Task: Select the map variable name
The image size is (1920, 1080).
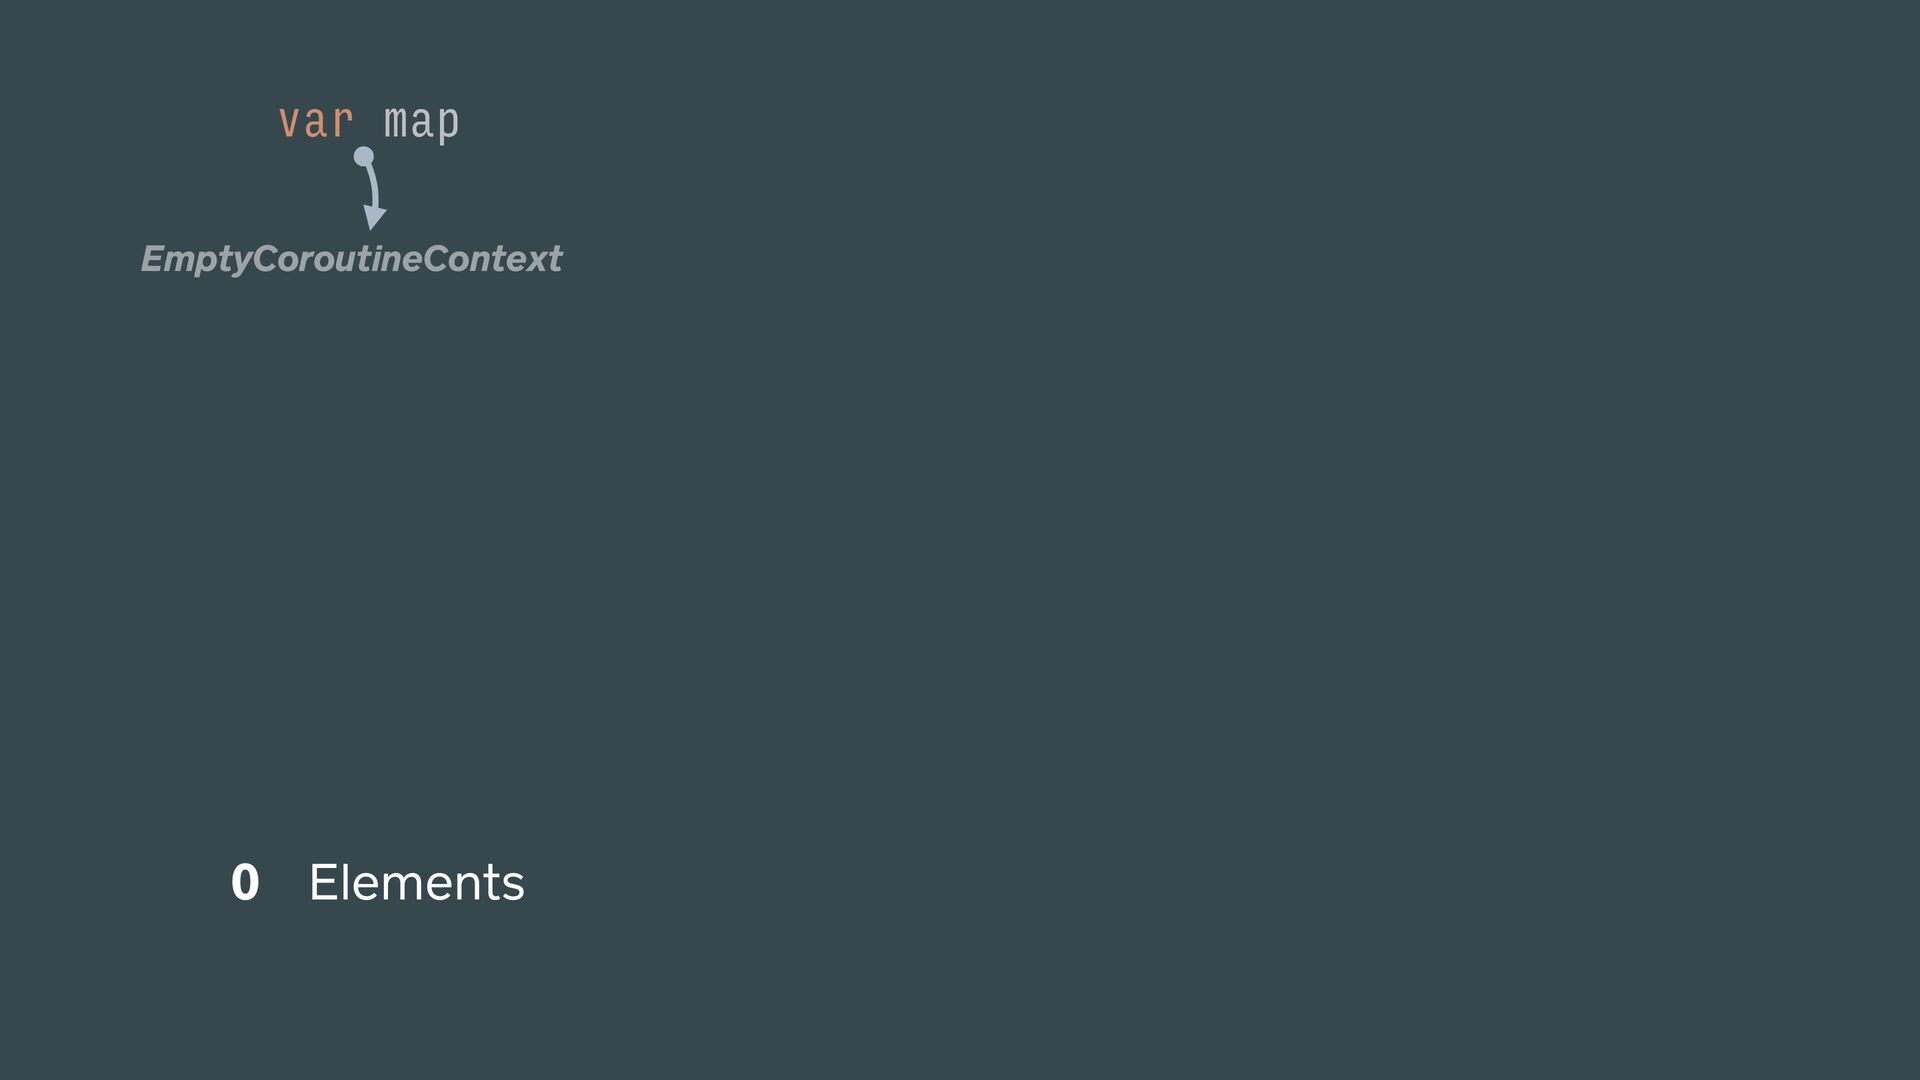Action: 421,122
